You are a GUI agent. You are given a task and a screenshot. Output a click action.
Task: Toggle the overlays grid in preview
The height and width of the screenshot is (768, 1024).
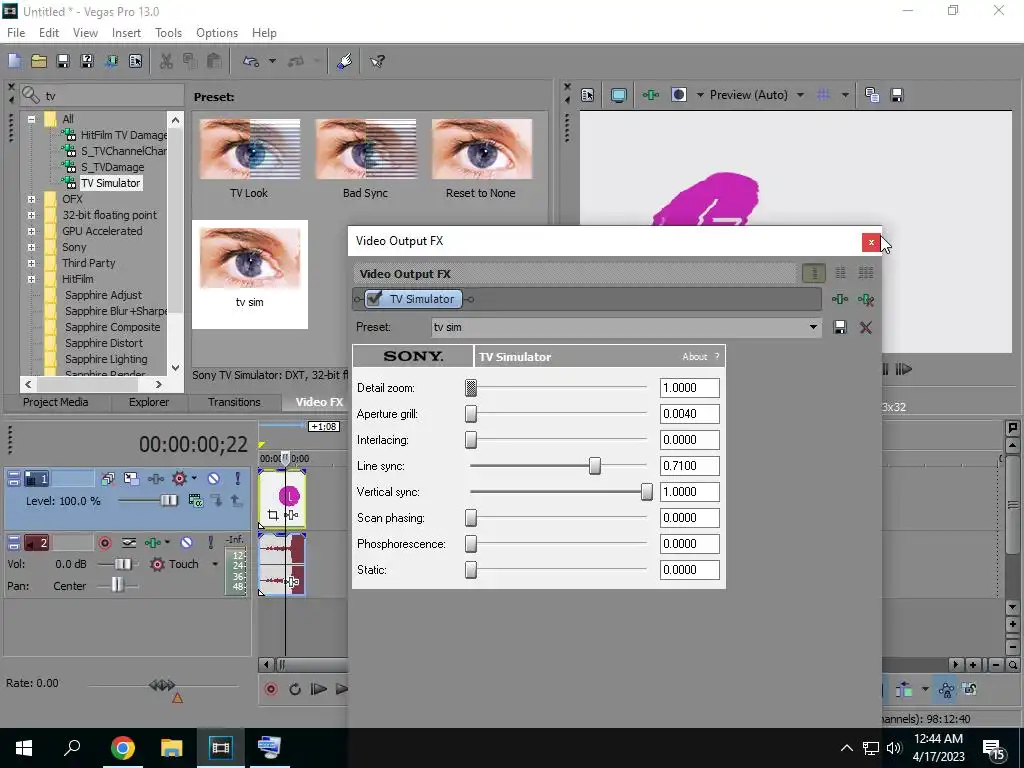823,95
